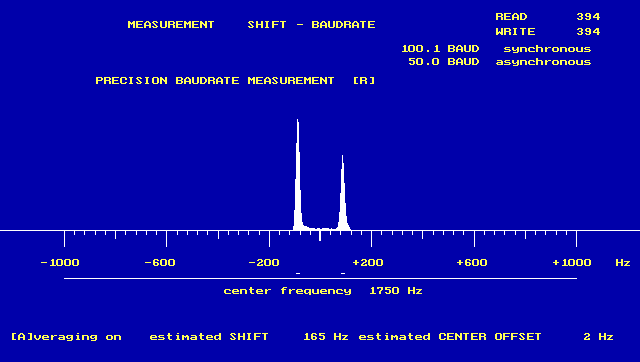Click the 100.1 BAUD synchronous reading
This screenshot has width=640, height=362.
(x=496, y=49)
